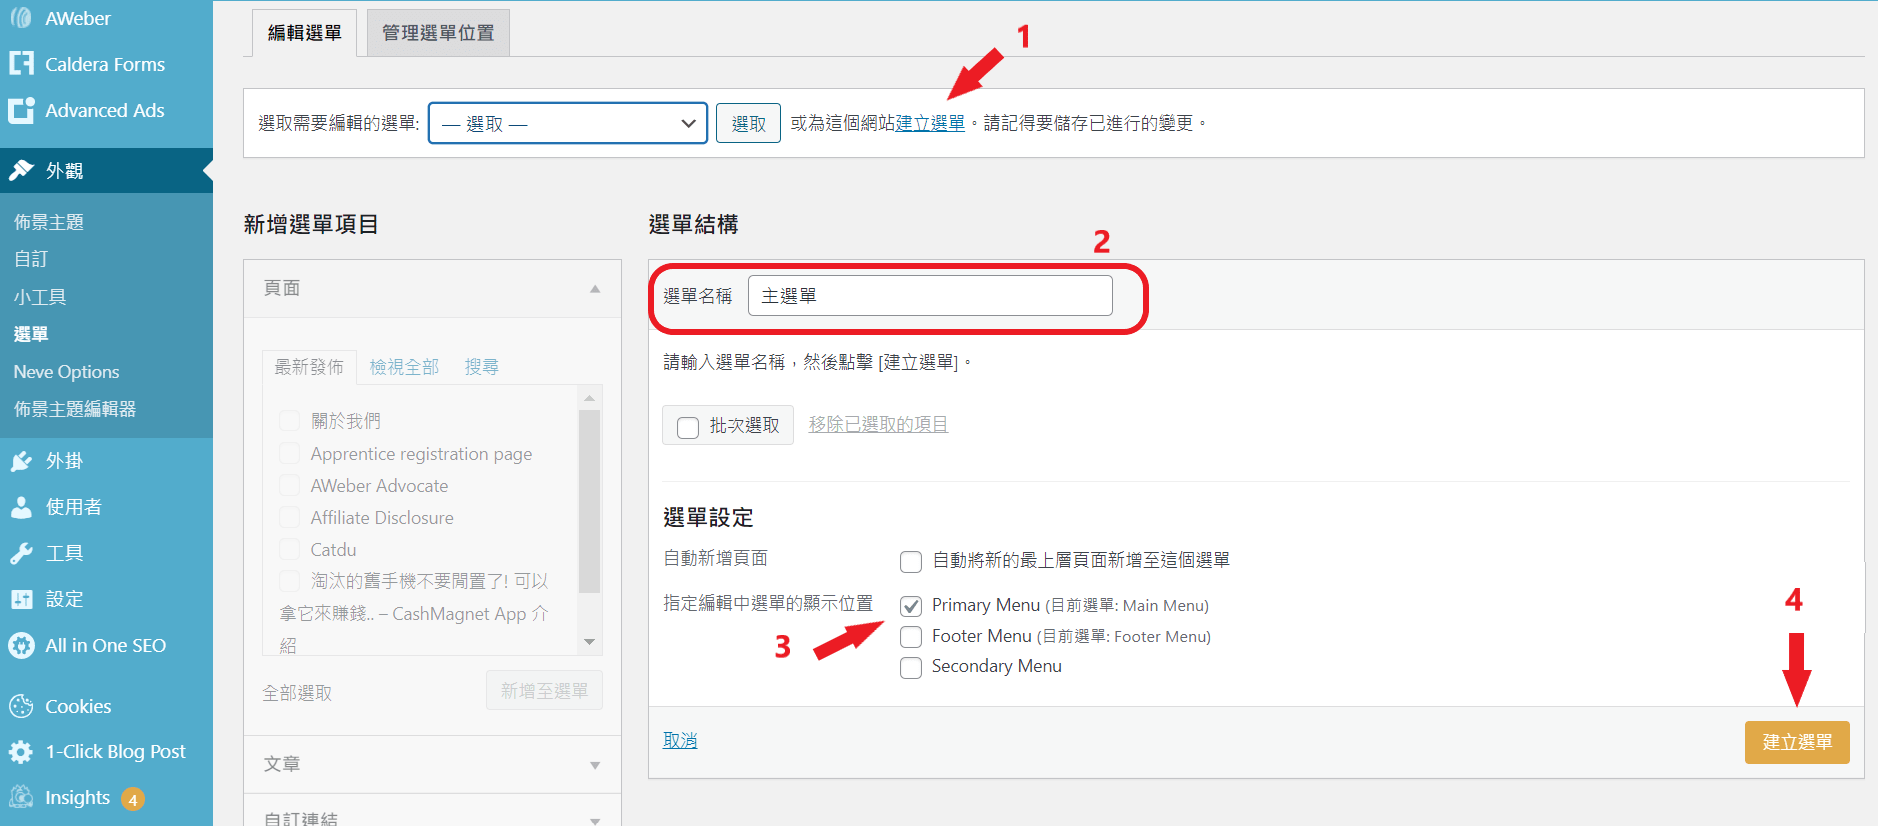Tick the AWeber Advocate page checkbox

(x=289, y=485)
